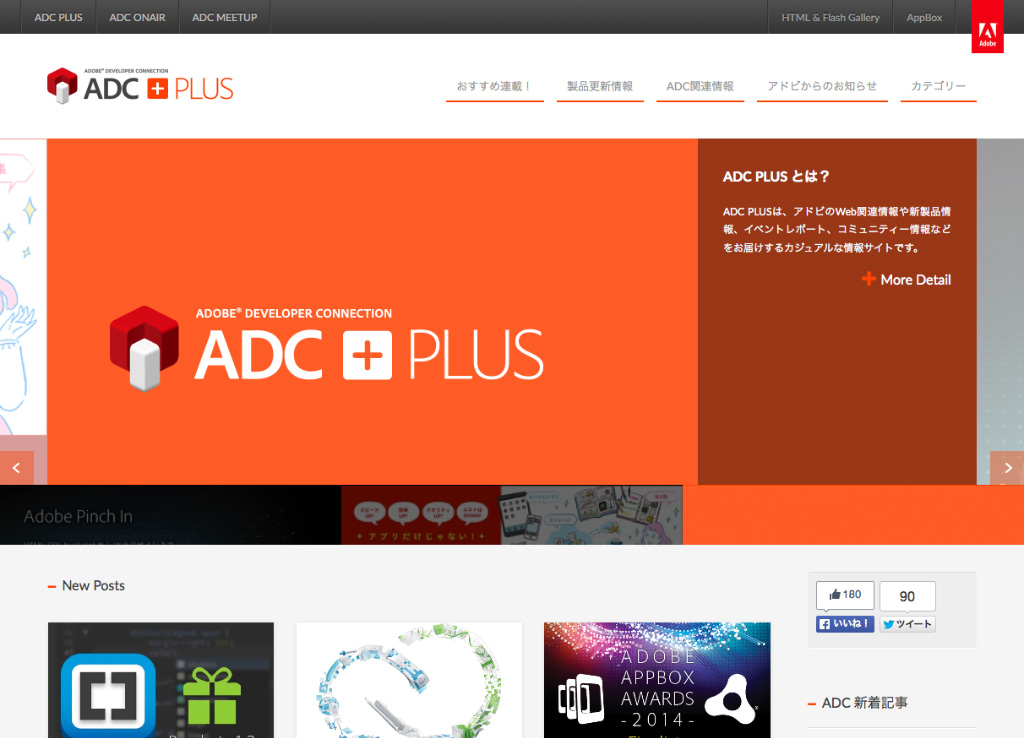Open the HTML & Flash Gallery link

tap(830, 17)
